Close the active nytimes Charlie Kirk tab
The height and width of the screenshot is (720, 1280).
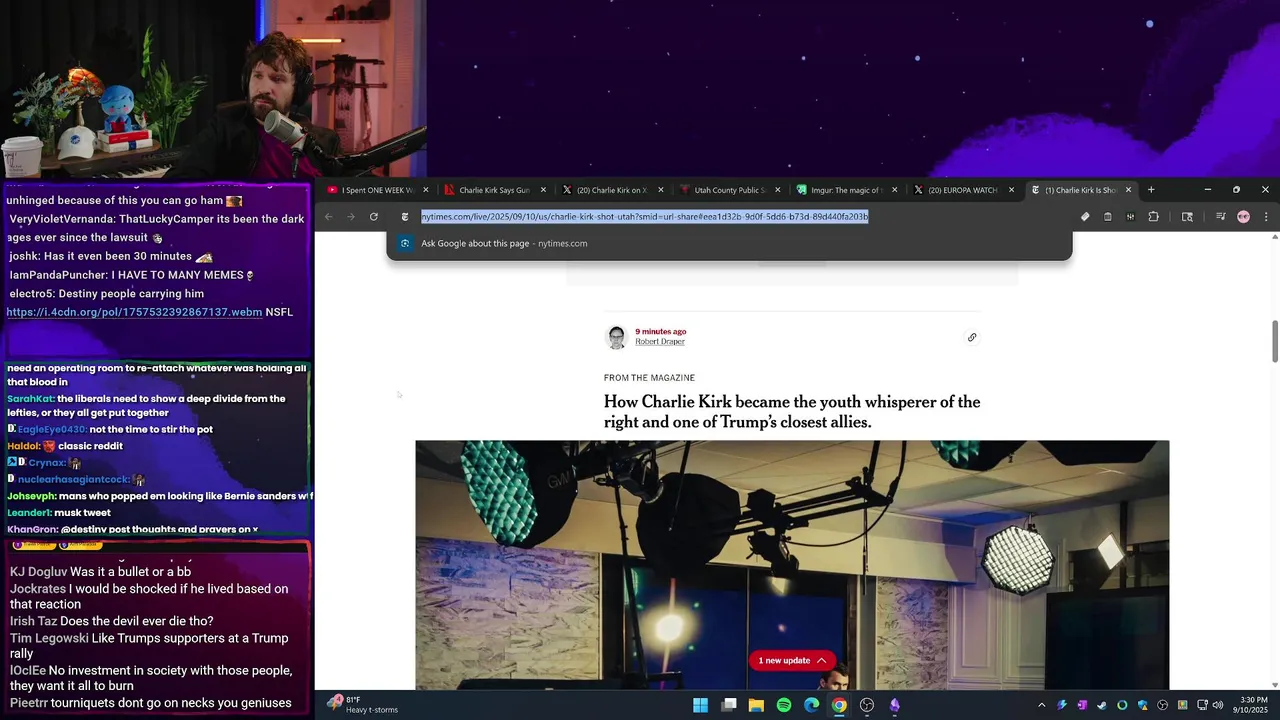pos(1129,190)
